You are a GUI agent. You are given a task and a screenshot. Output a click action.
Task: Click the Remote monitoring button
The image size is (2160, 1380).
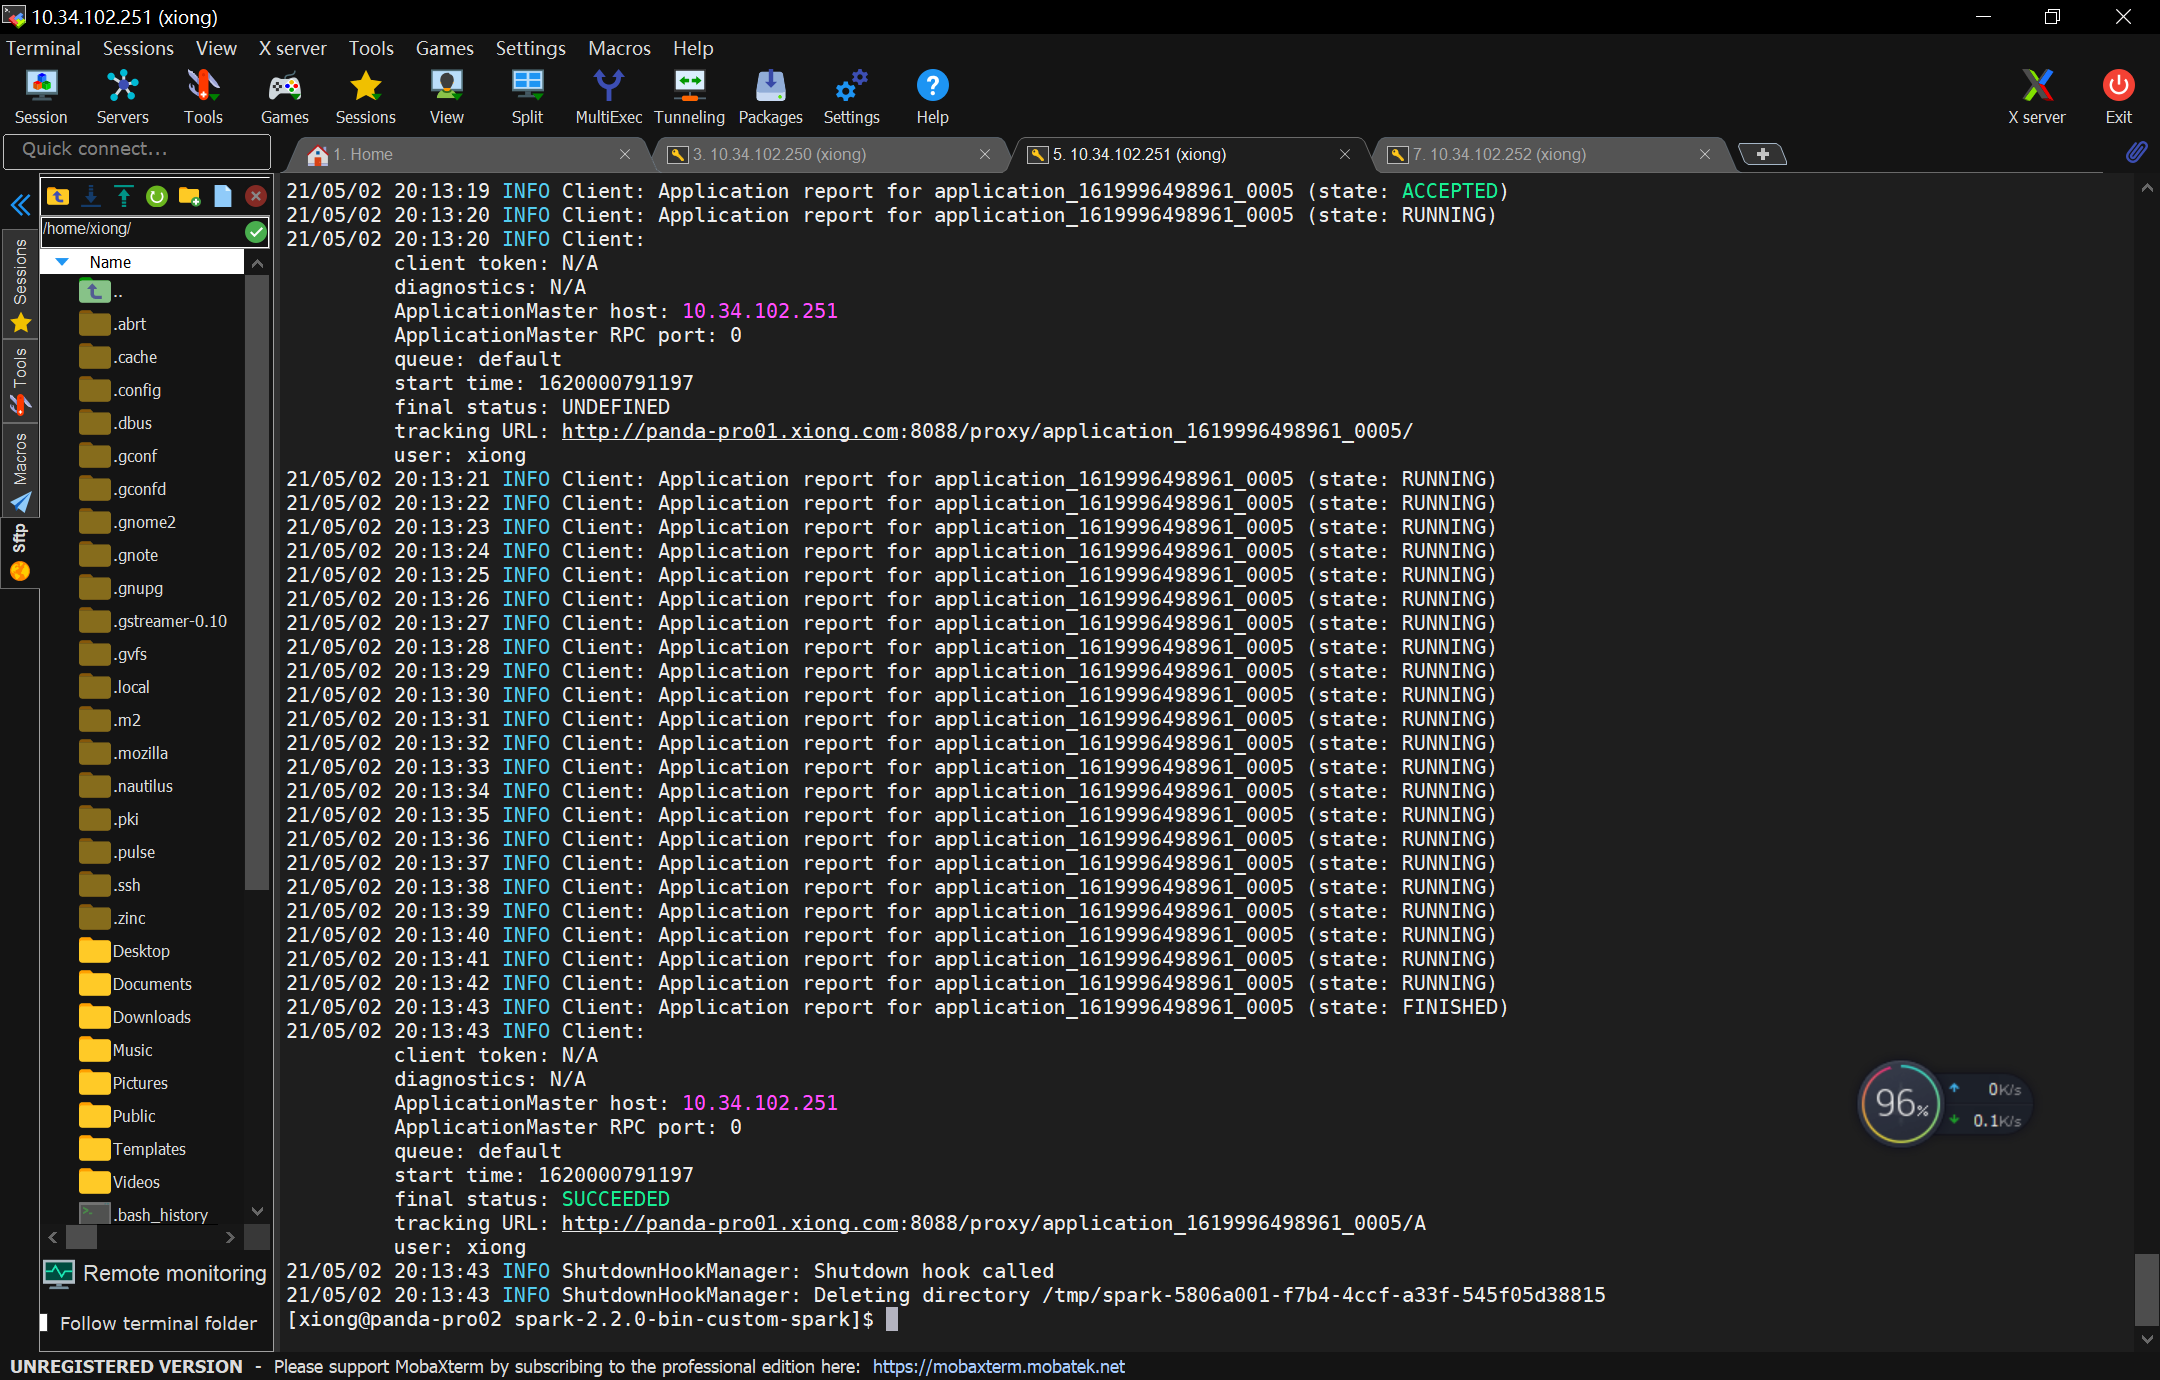pyautogui.click(x=155, y=1273)
